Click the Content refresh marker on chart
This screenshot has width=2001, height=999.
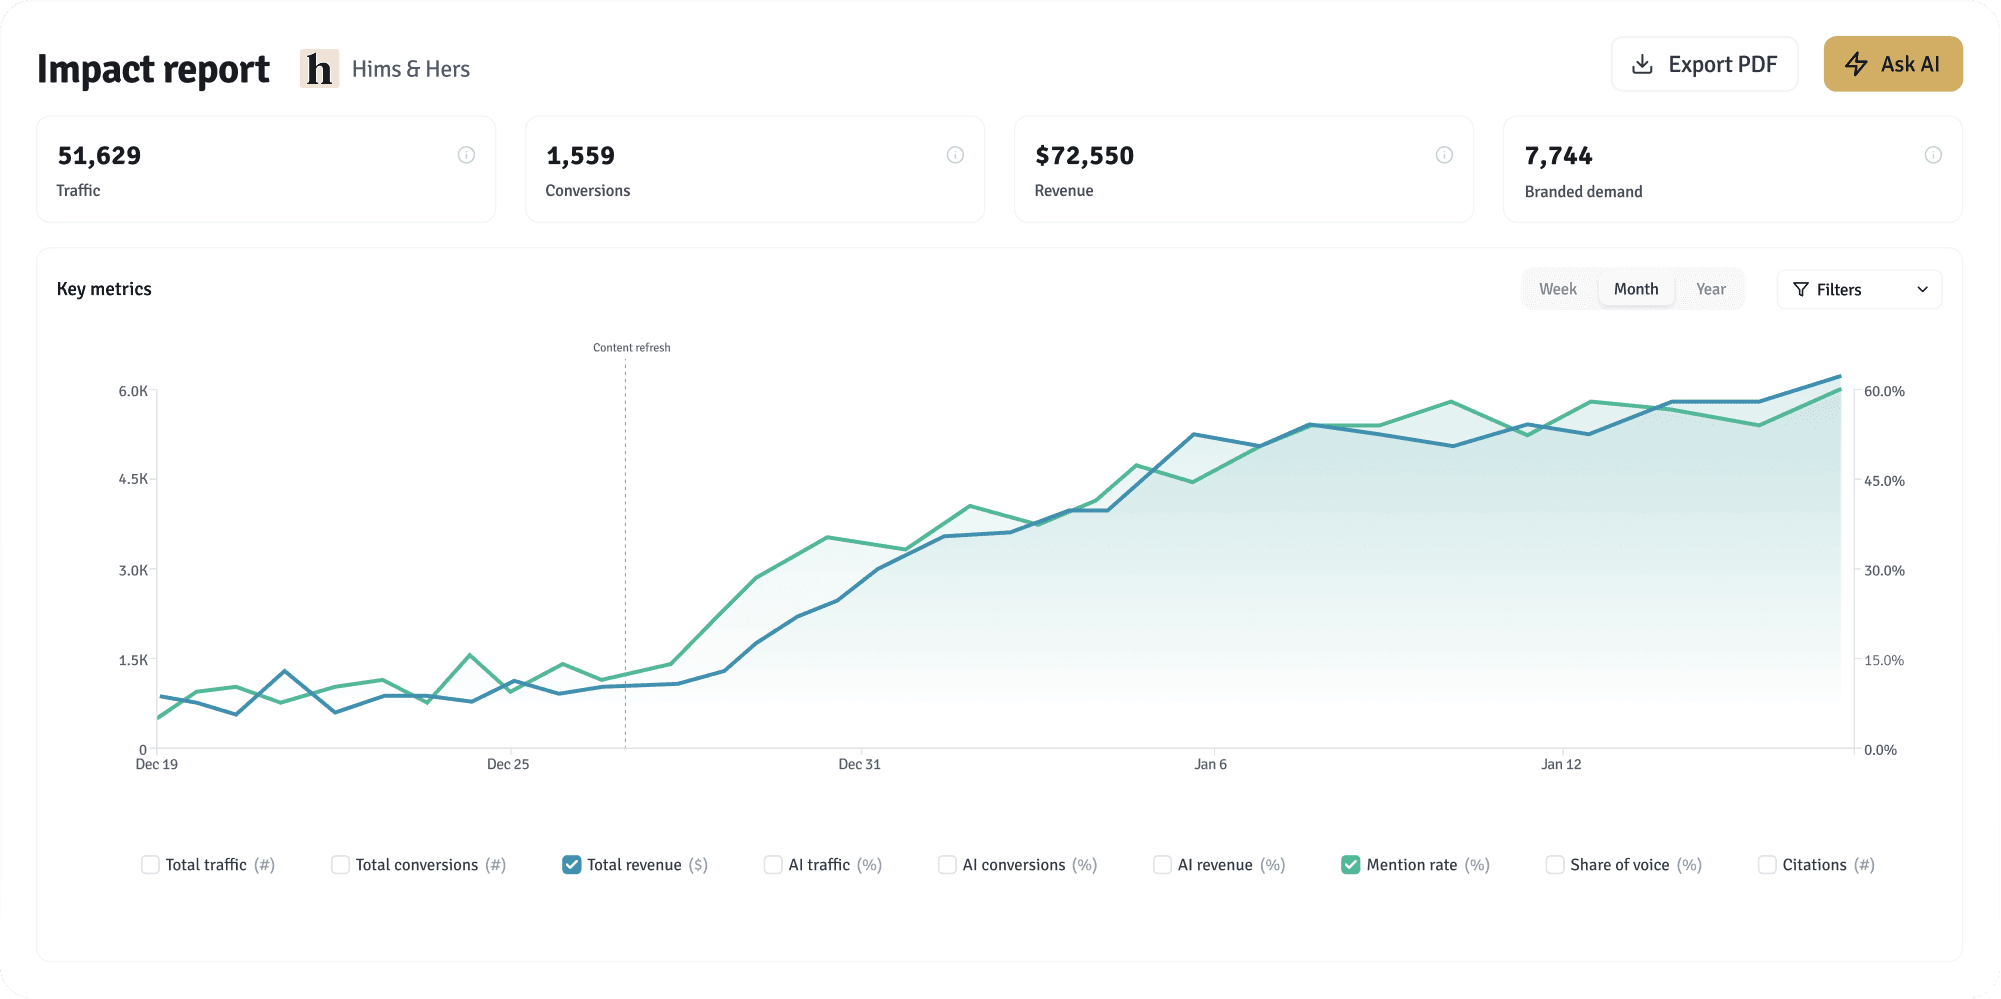coord(631,347)
